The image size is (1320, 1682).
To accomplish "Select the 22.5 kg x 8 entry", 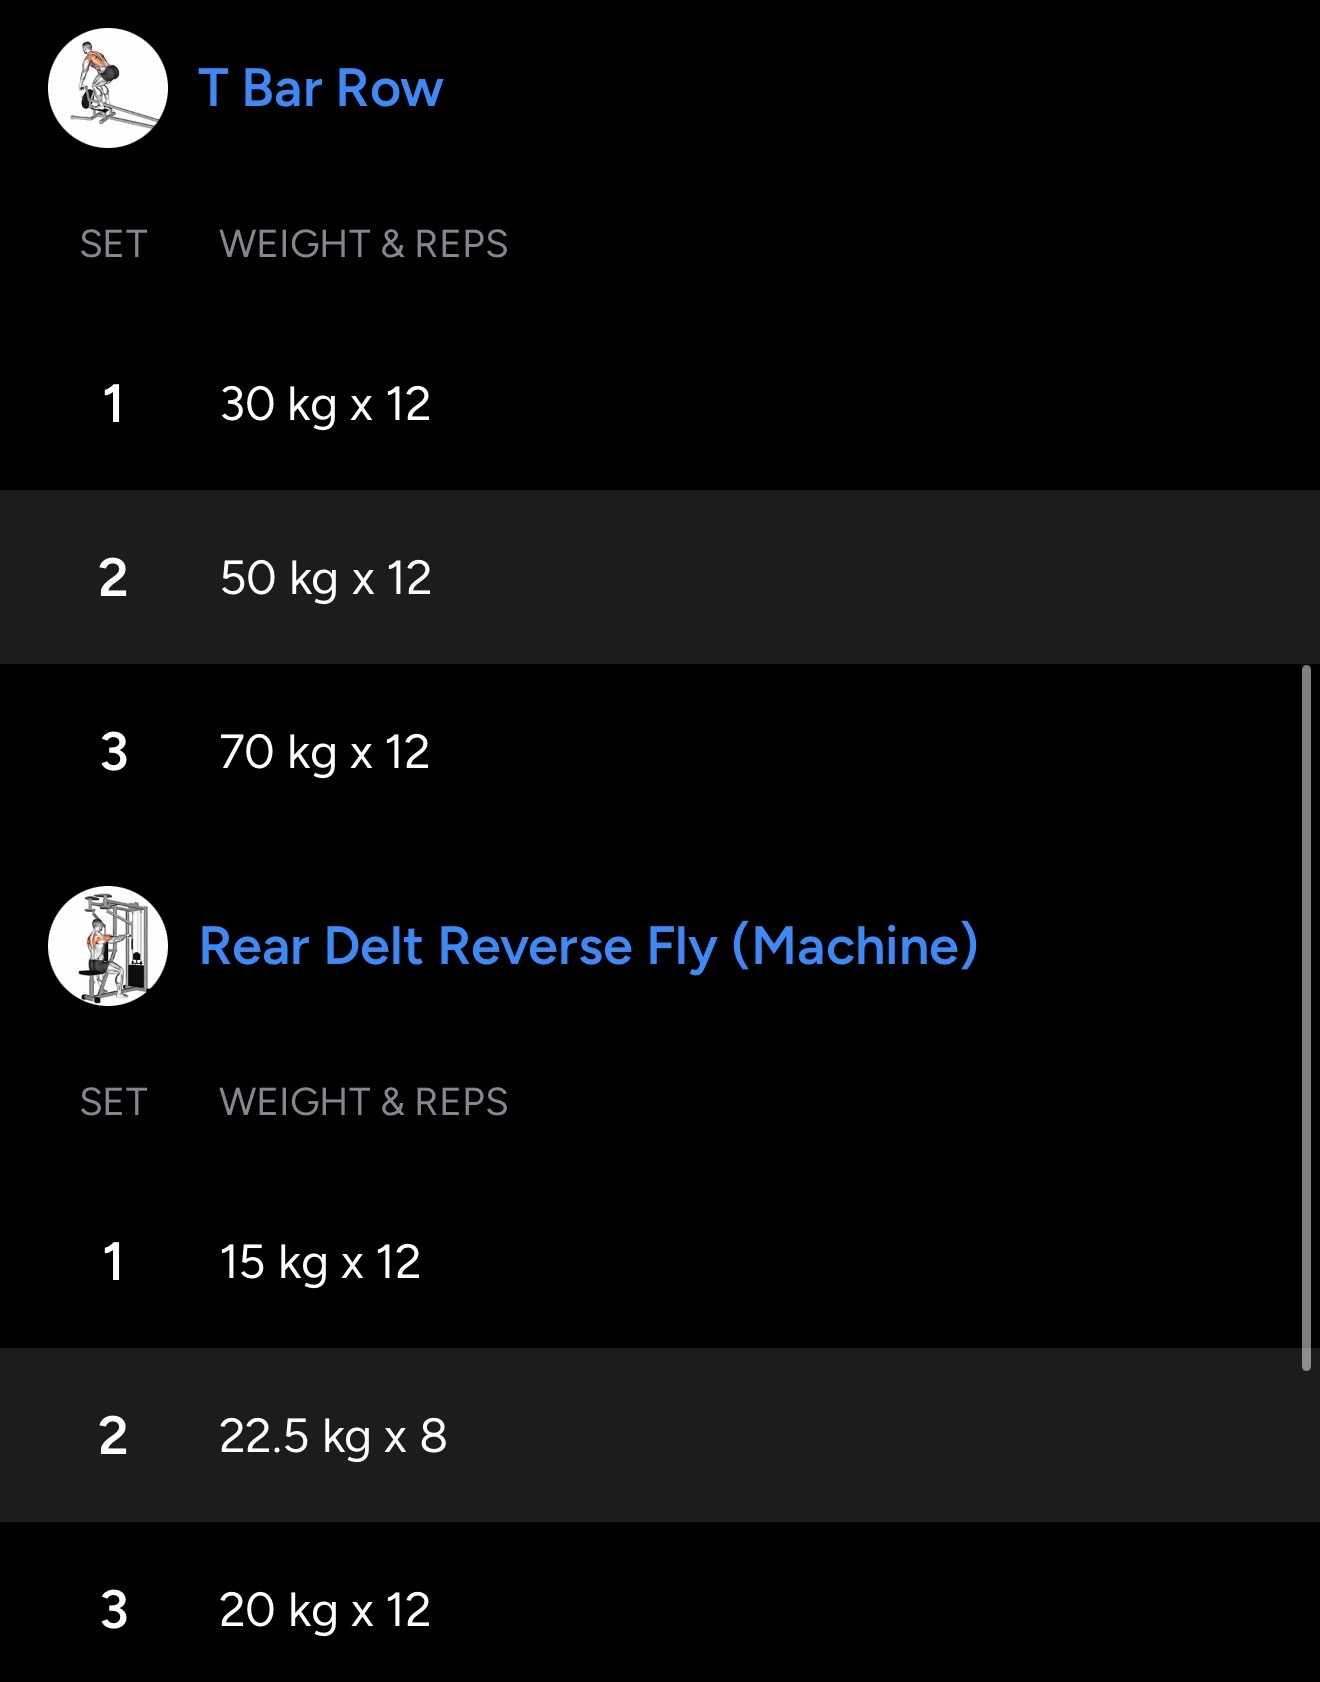I will point(333,1436).
